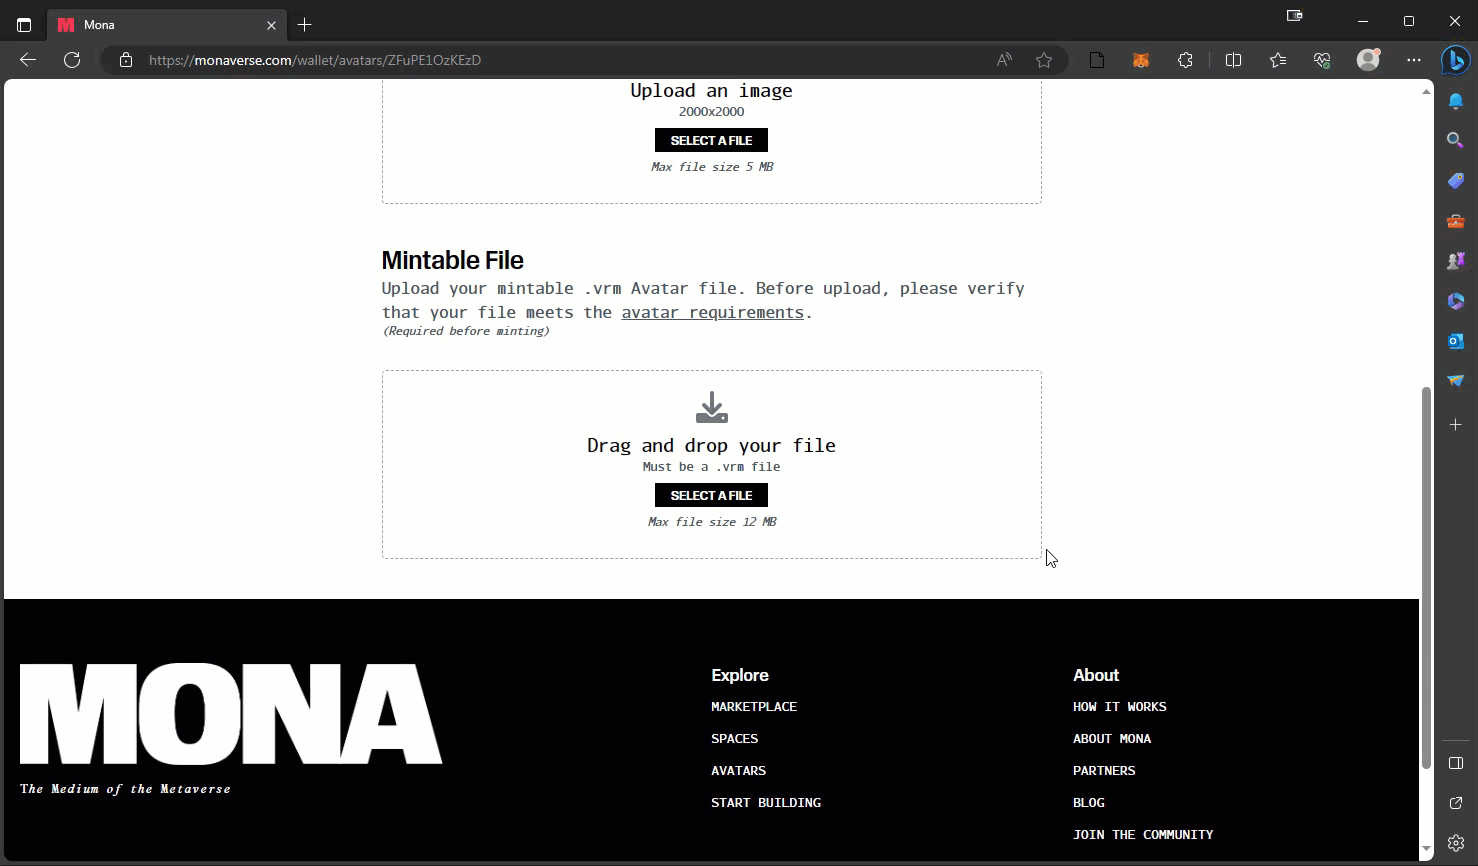Click the Read aloud icon in address bar

click(1004, 60)
